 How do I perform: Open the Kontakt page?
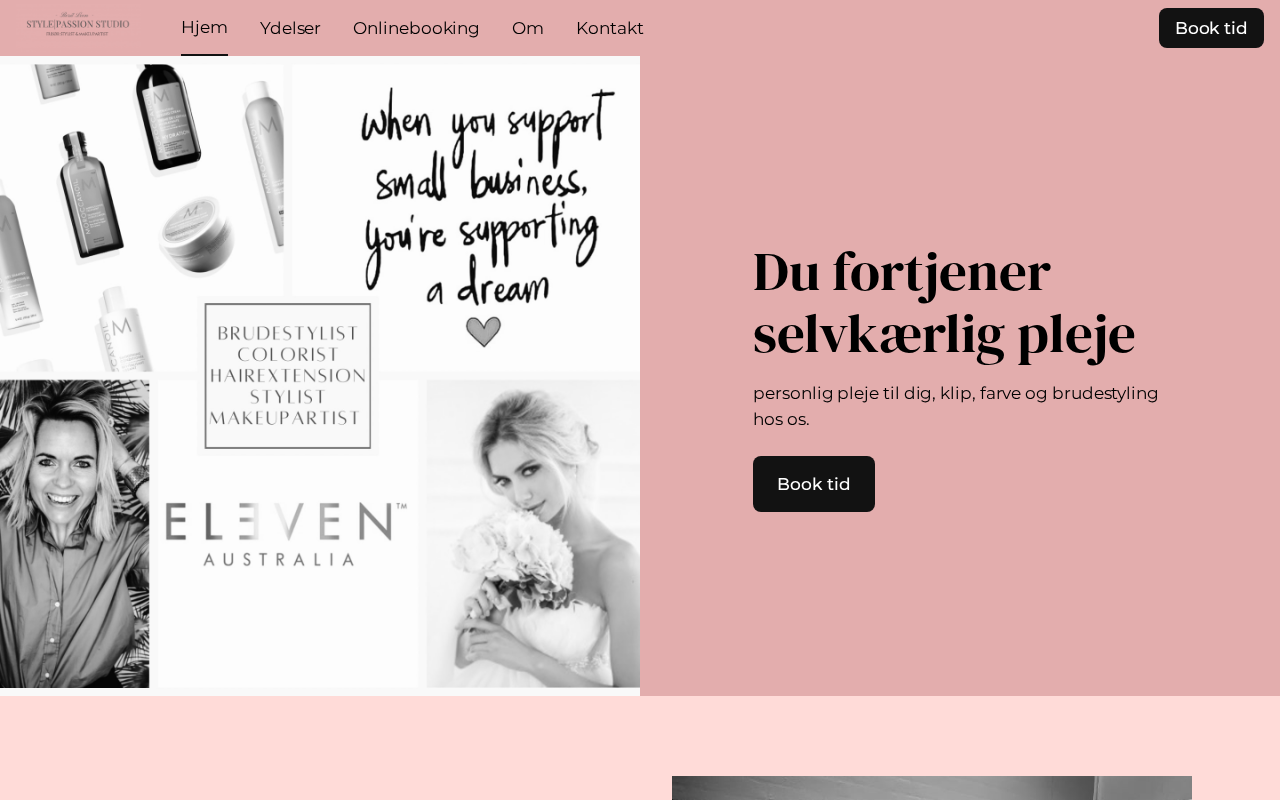click(610, 28)
